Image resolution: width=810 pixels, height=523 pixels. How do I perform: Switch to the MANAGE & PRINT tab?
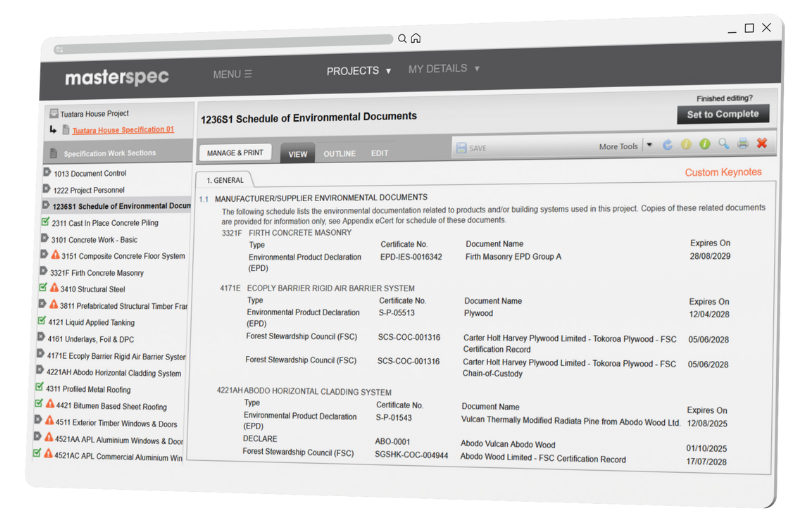pos(235,153)
